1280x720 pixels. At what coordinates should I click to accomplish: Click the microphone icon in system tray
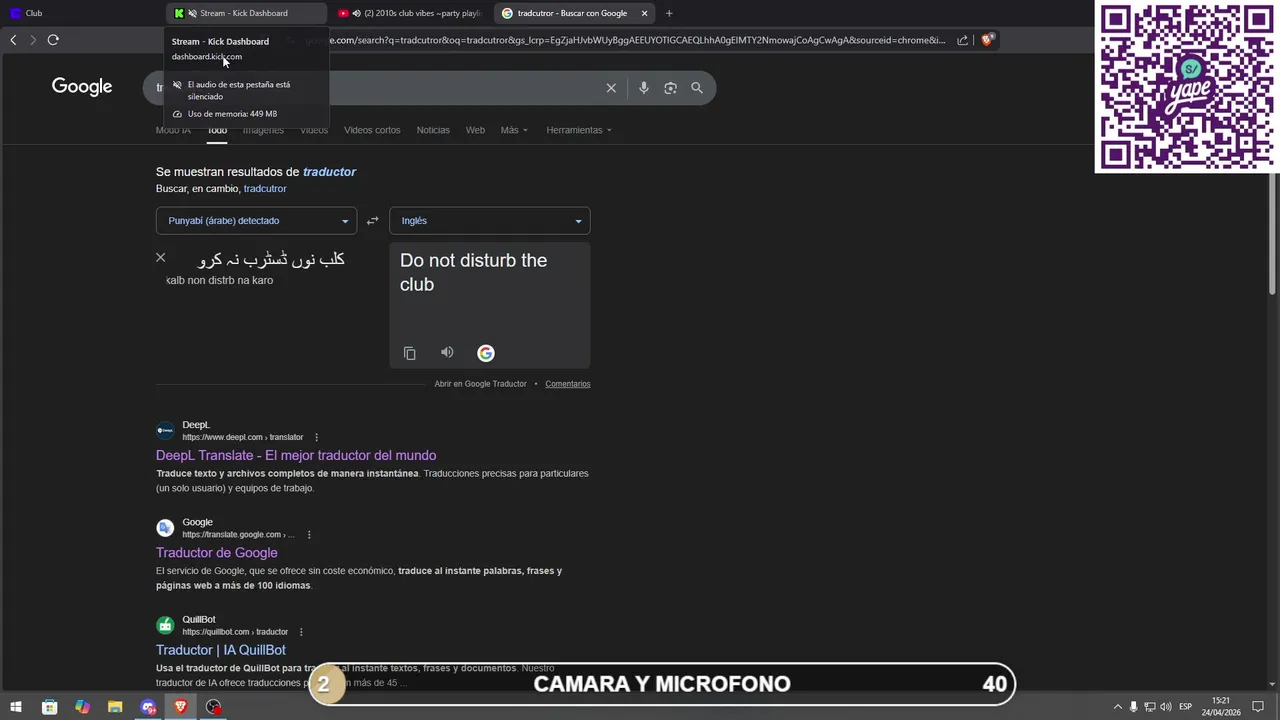1133,707
